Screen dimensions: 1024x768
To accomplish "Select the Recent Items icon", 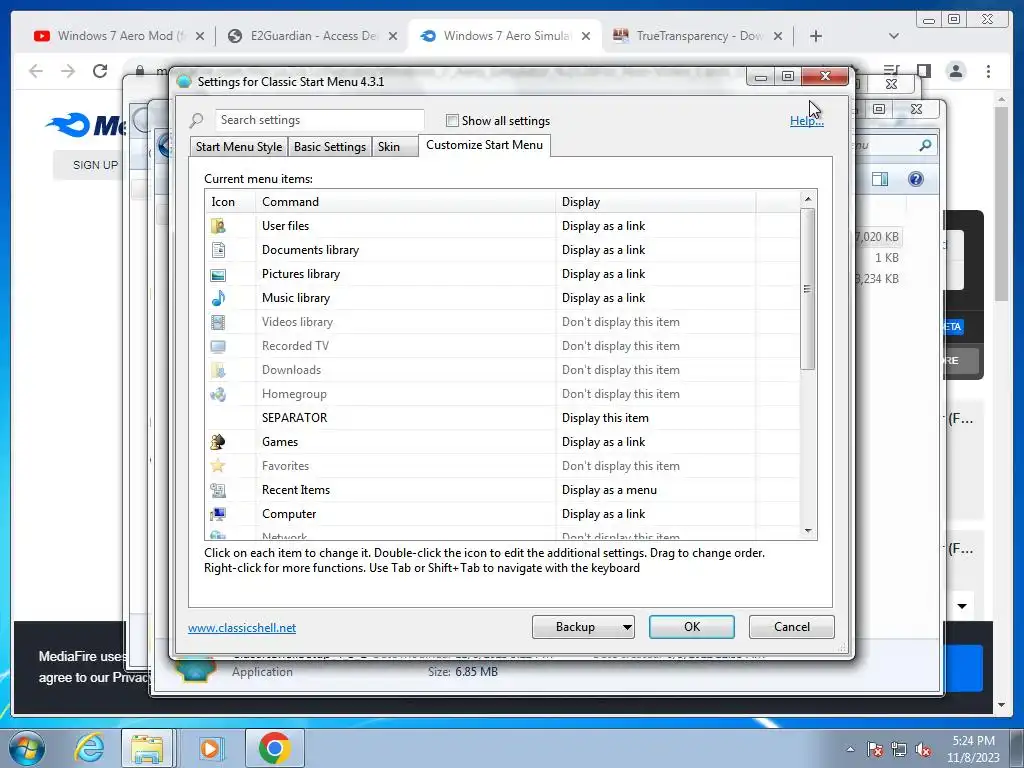I will 218,490.
